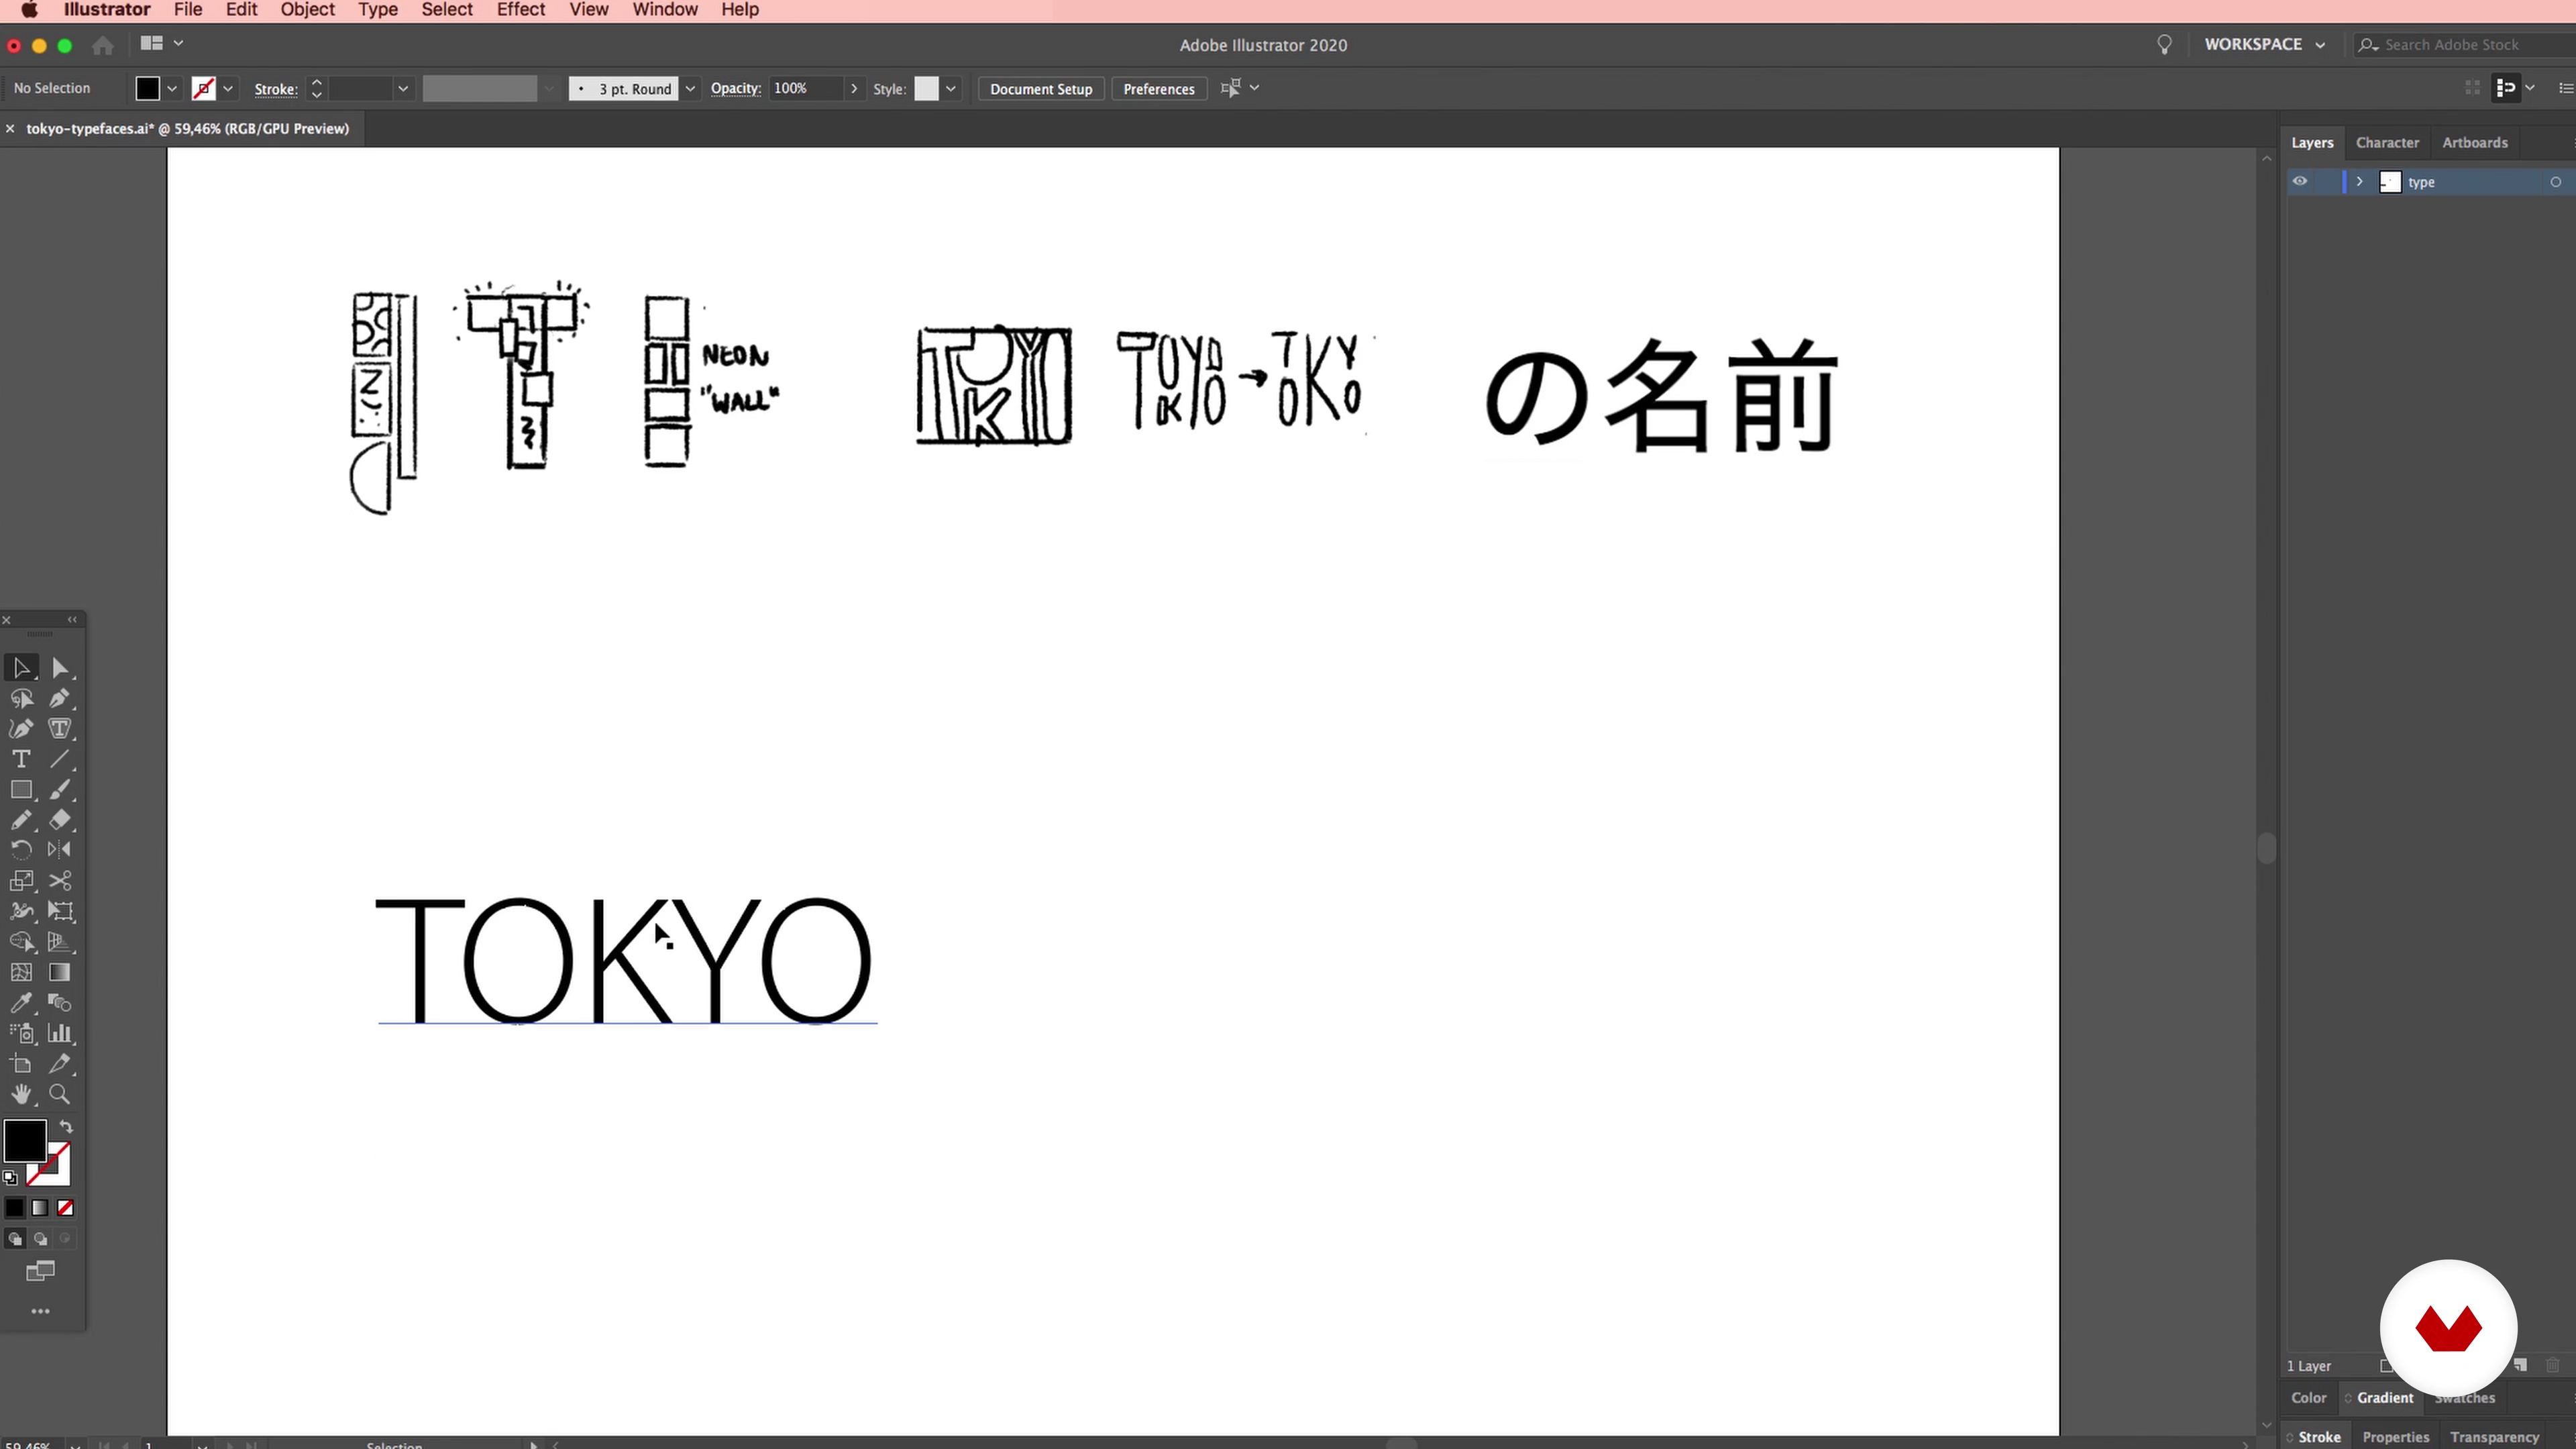
Task: Open the Object menu
Action: 307,10
